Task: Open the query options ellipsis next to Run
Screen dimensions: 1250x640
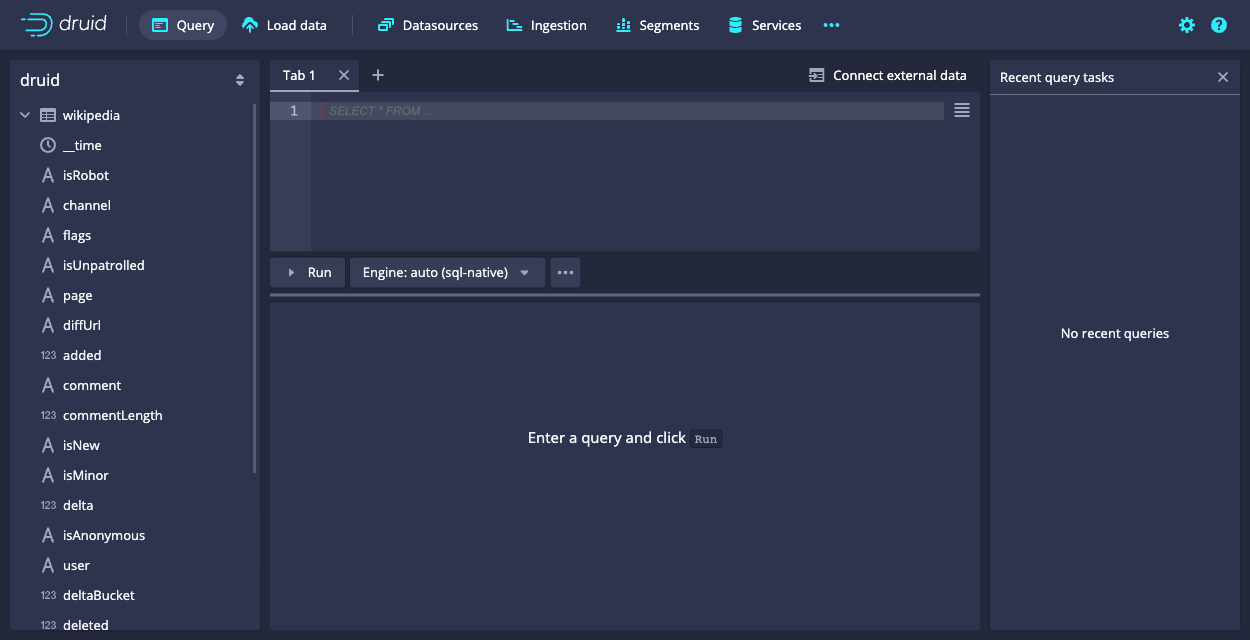Action: pyautogui.click(x=565, y=272)
